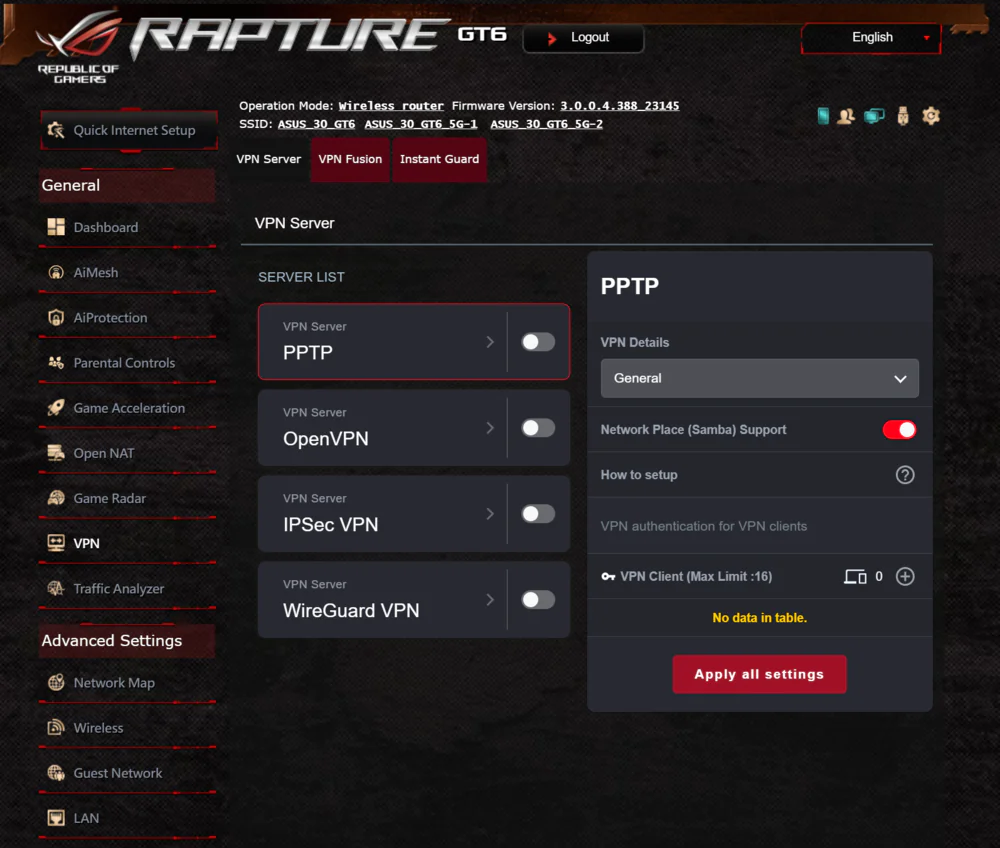1000x848 pixels.
Task: Expand the IPSec VPN server chevron
Action: click(490, 514)
